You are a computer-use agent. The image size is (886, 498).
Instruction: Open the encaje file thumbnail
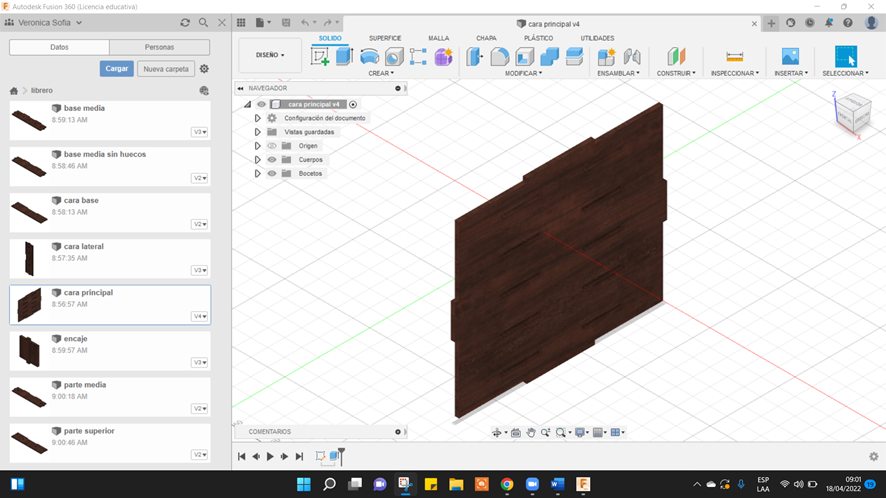[29, 351]
